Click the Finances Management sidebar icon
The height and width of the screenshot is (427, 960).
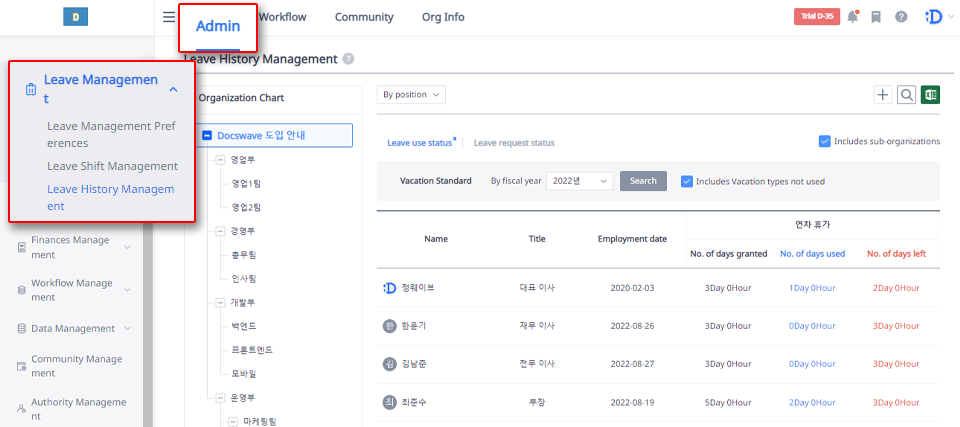(21, 248)
